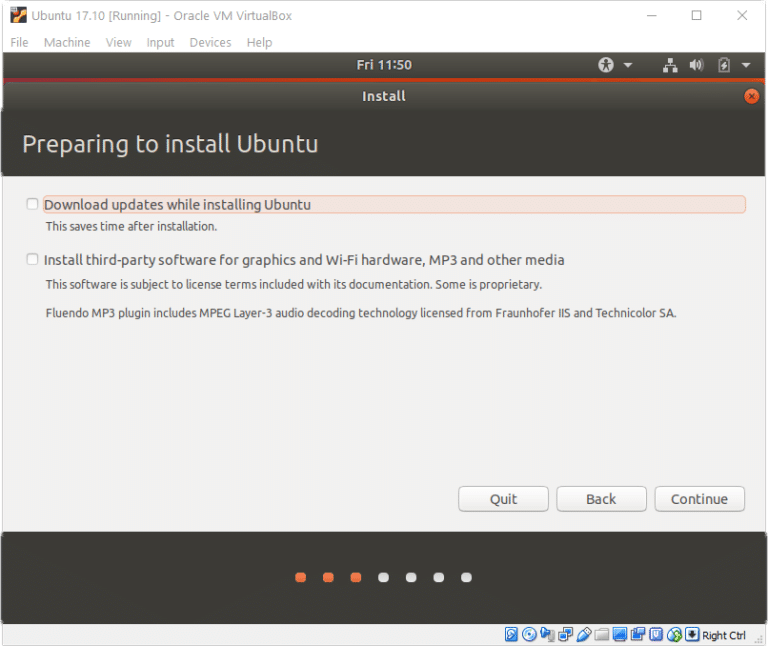This screenshot has width=768, height=646.
Task: Click the video capture status icon
Action: tap(638, 635)
